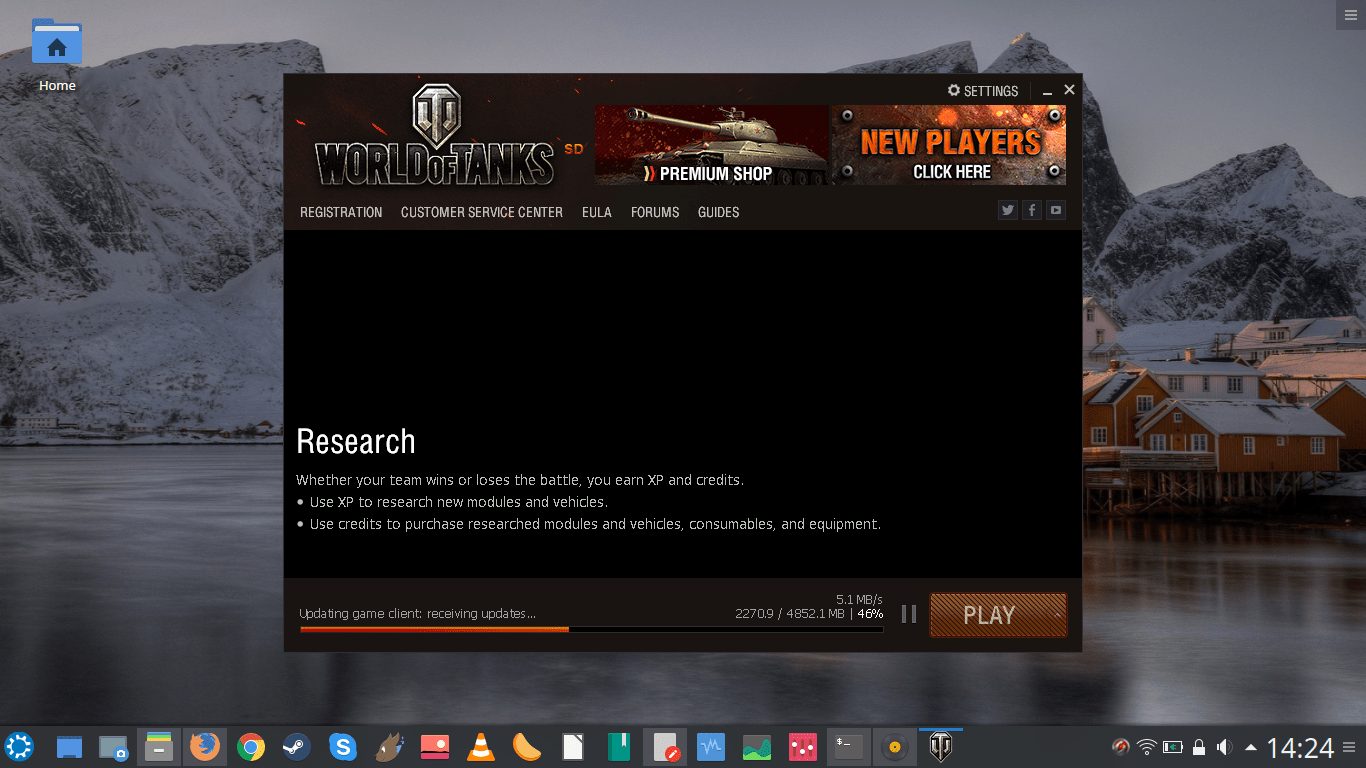This screenshot has height=768, width=1366.
Task: Click the Research tip heading
Action: pos(356,441)
